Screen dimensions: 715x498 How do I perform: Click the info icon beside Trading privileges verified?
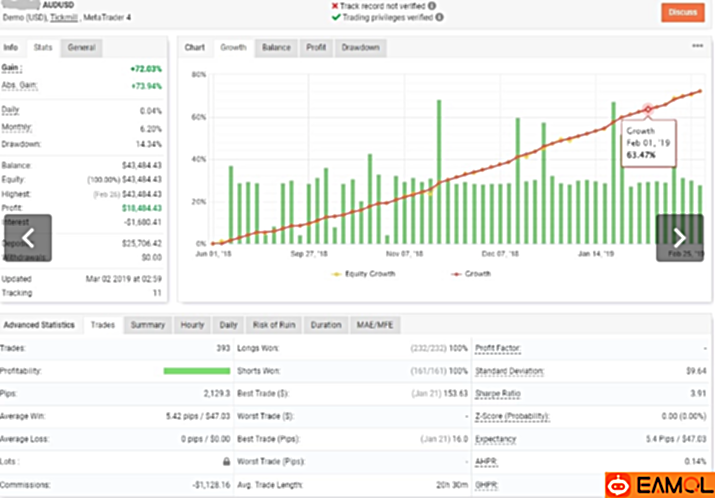(x=439, y=18)
